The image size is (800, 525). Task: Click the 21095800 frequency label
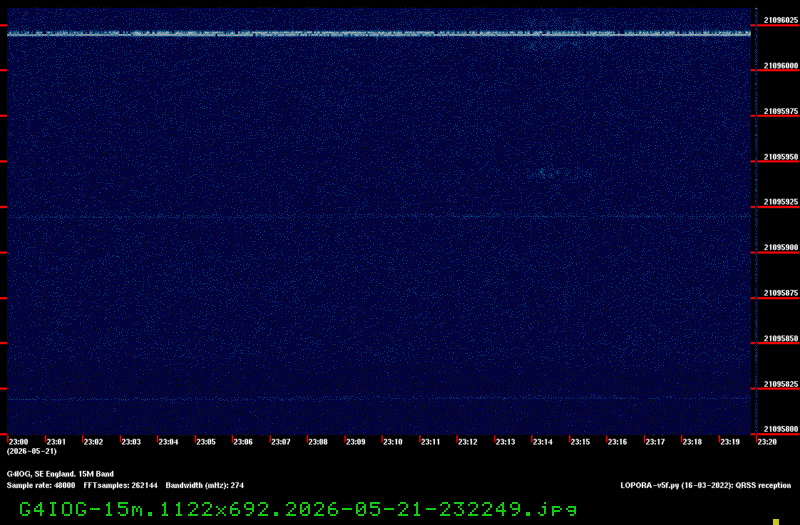(781, 429)
